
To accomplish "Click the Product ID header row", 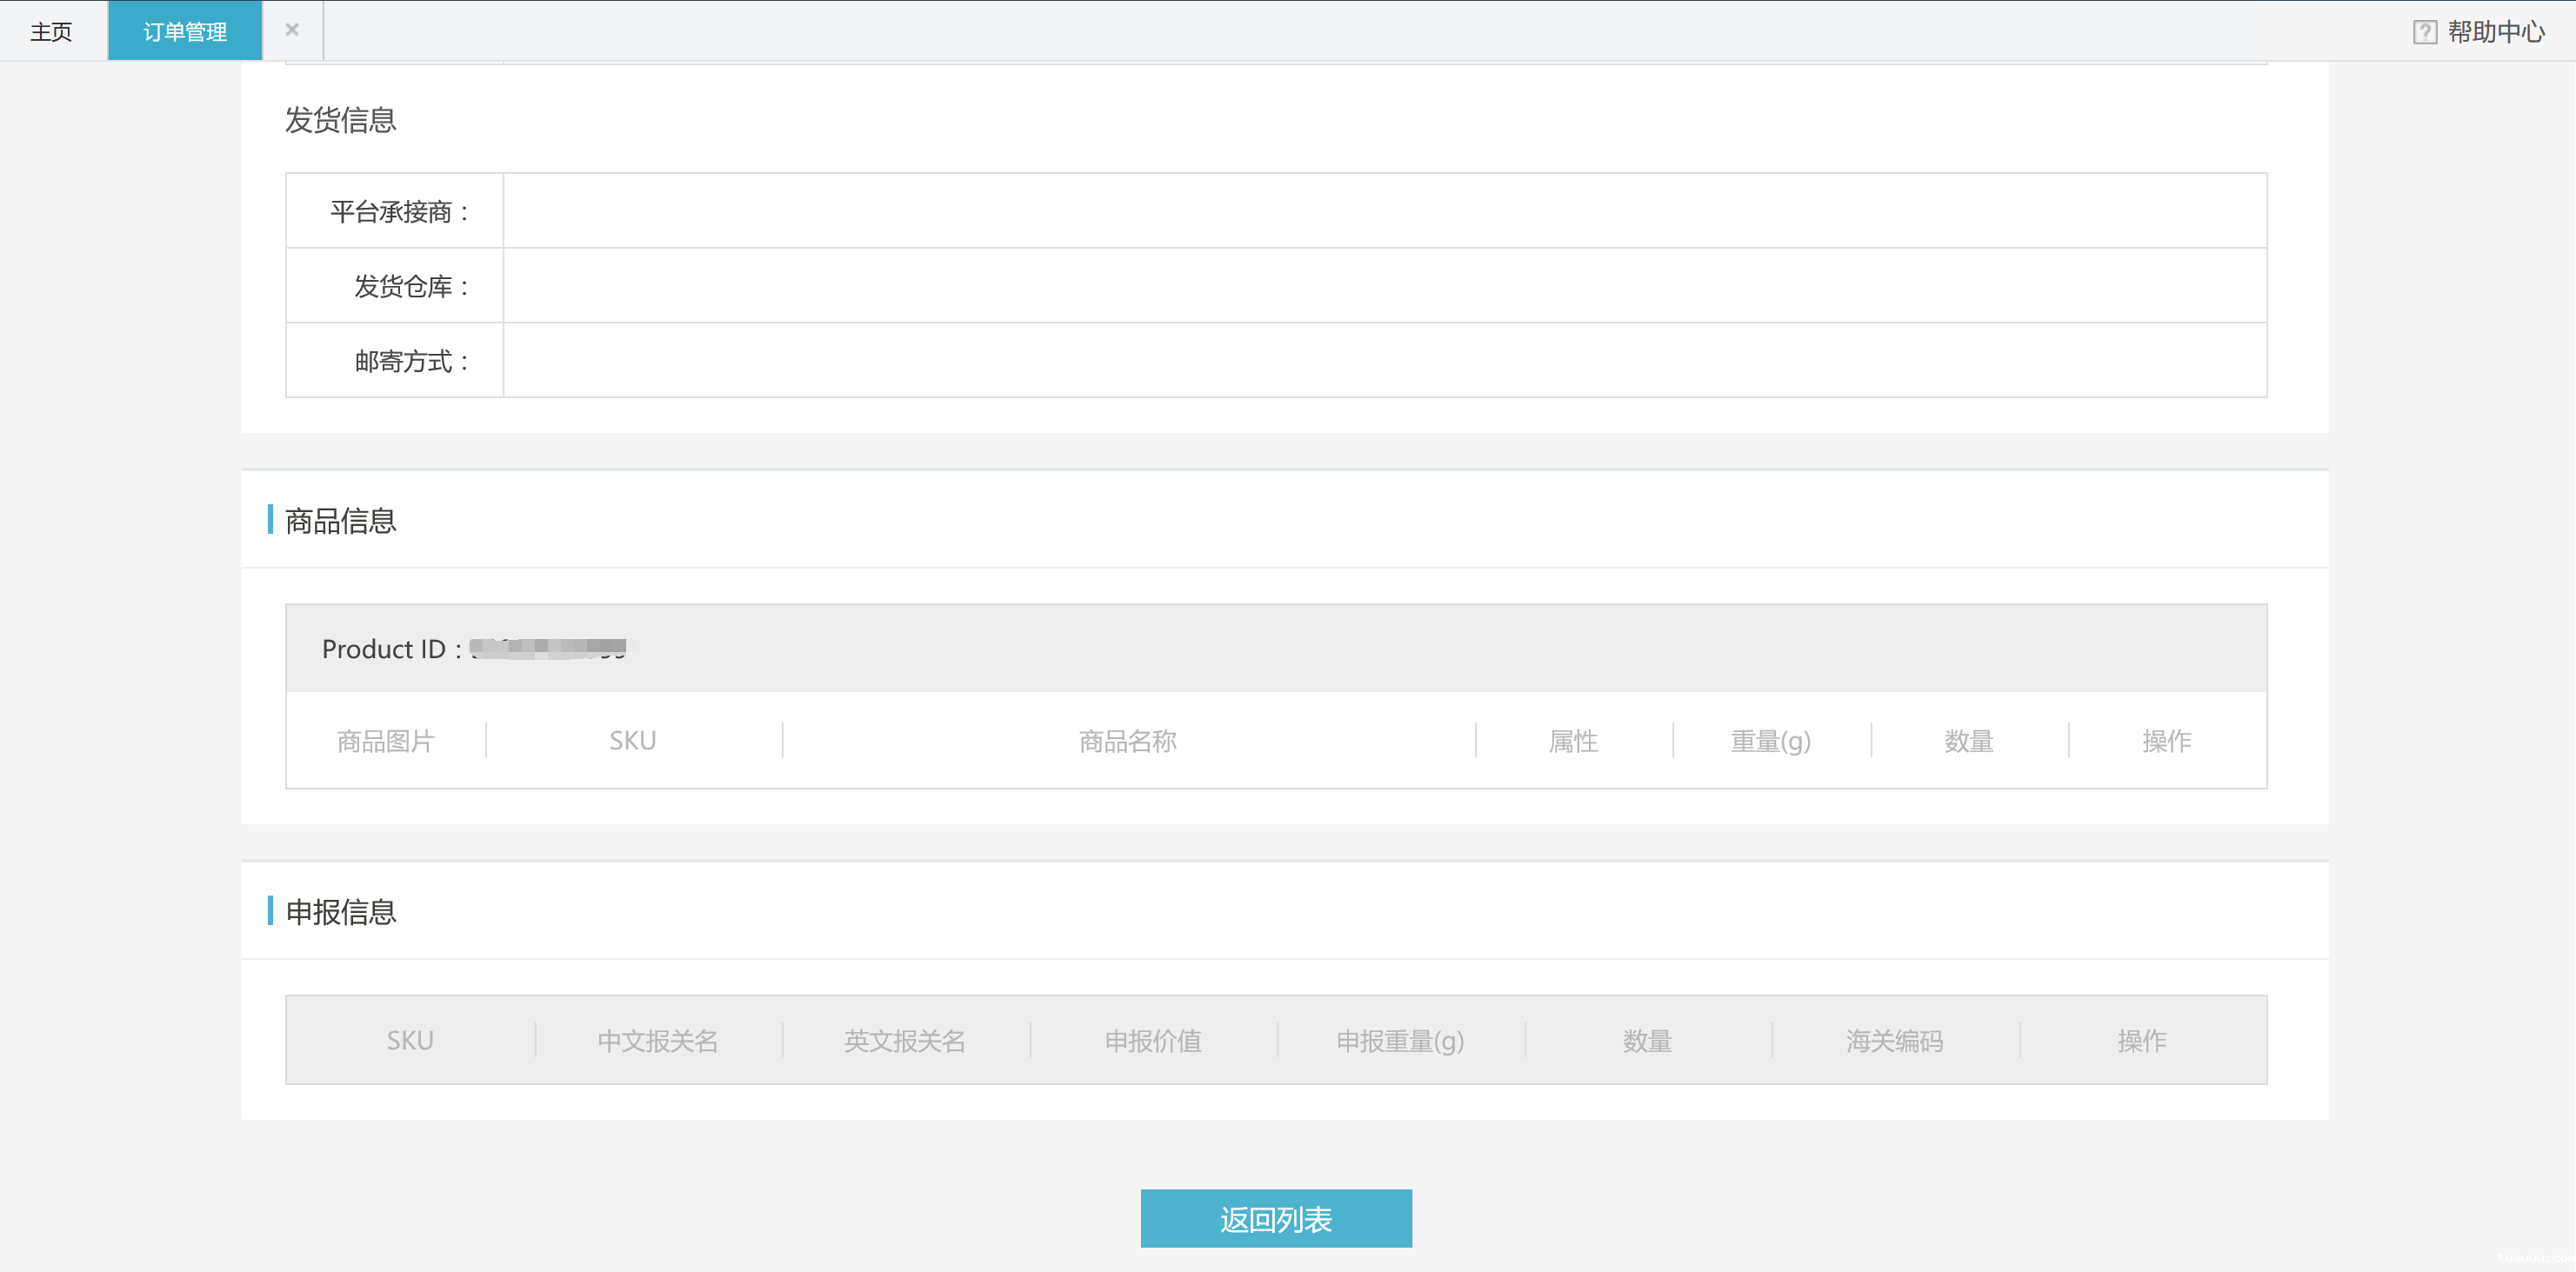I will pos(1275,649).
